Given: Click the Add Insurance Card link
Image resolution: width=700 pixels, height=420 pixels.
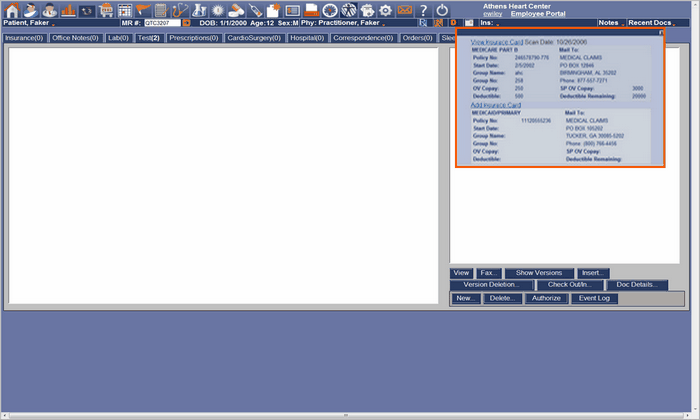Looking at the screenshot, I should pyautogui.click(x=495, y=105).
